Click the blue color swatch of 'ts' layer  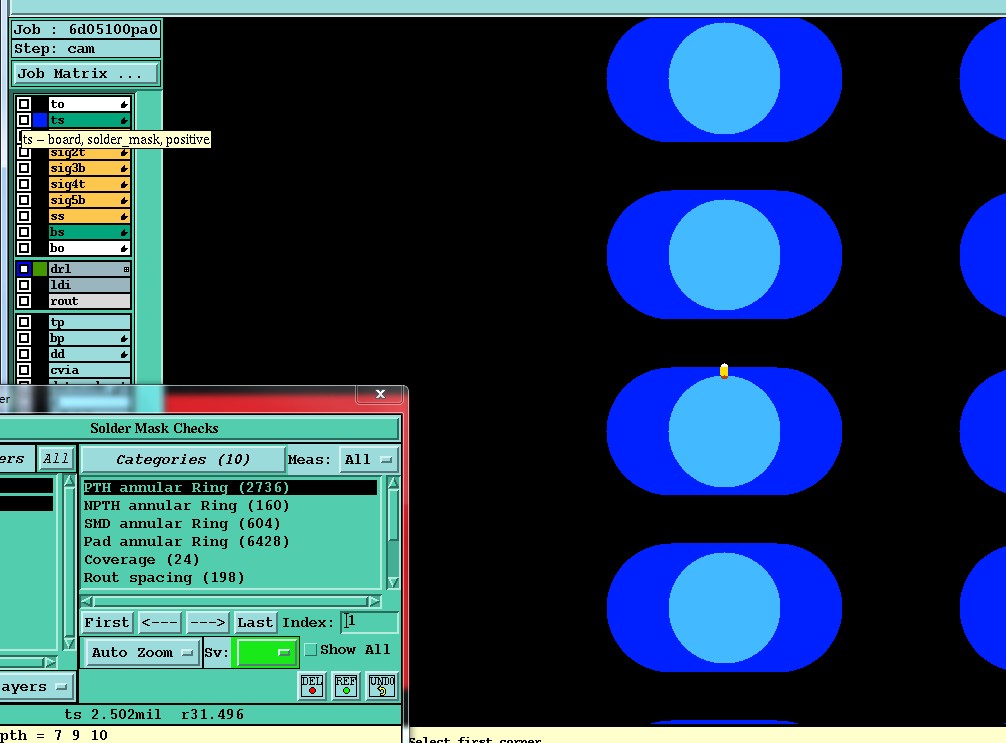coord(40,120)
